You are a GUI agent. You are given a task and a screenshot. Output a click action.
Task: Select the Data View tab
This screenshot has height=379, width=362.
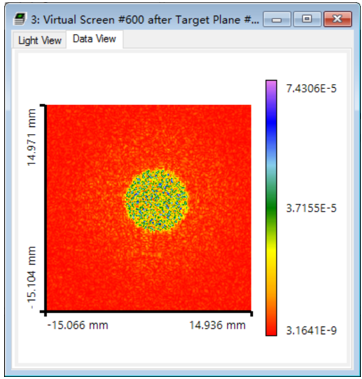point(94,39)
